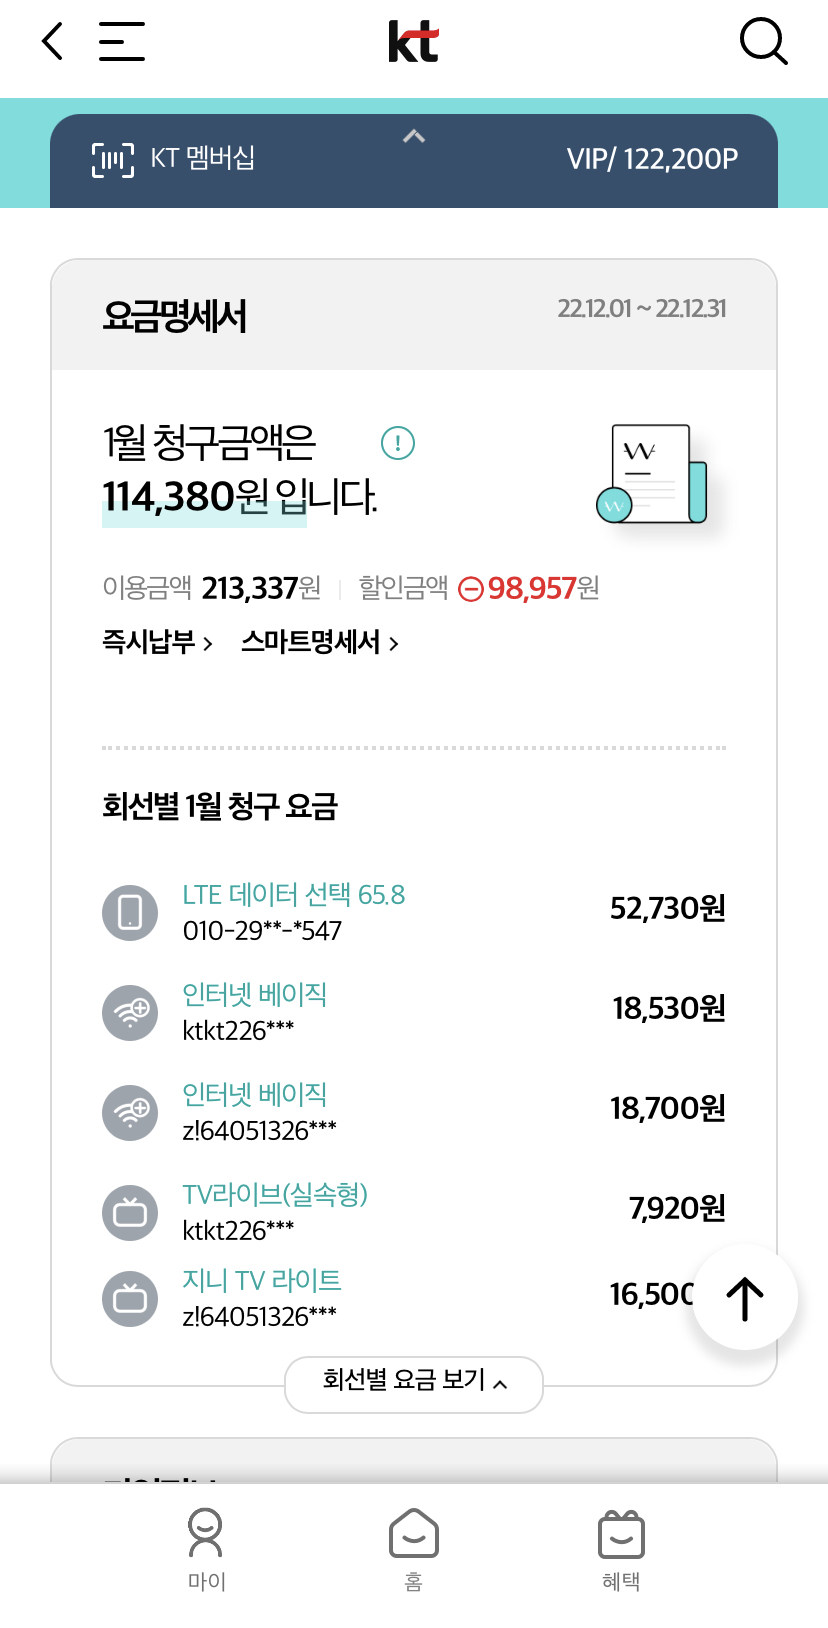
Task: Select LTE 데이터 선택 65.8 plan
Action: (x=293, y=895)
